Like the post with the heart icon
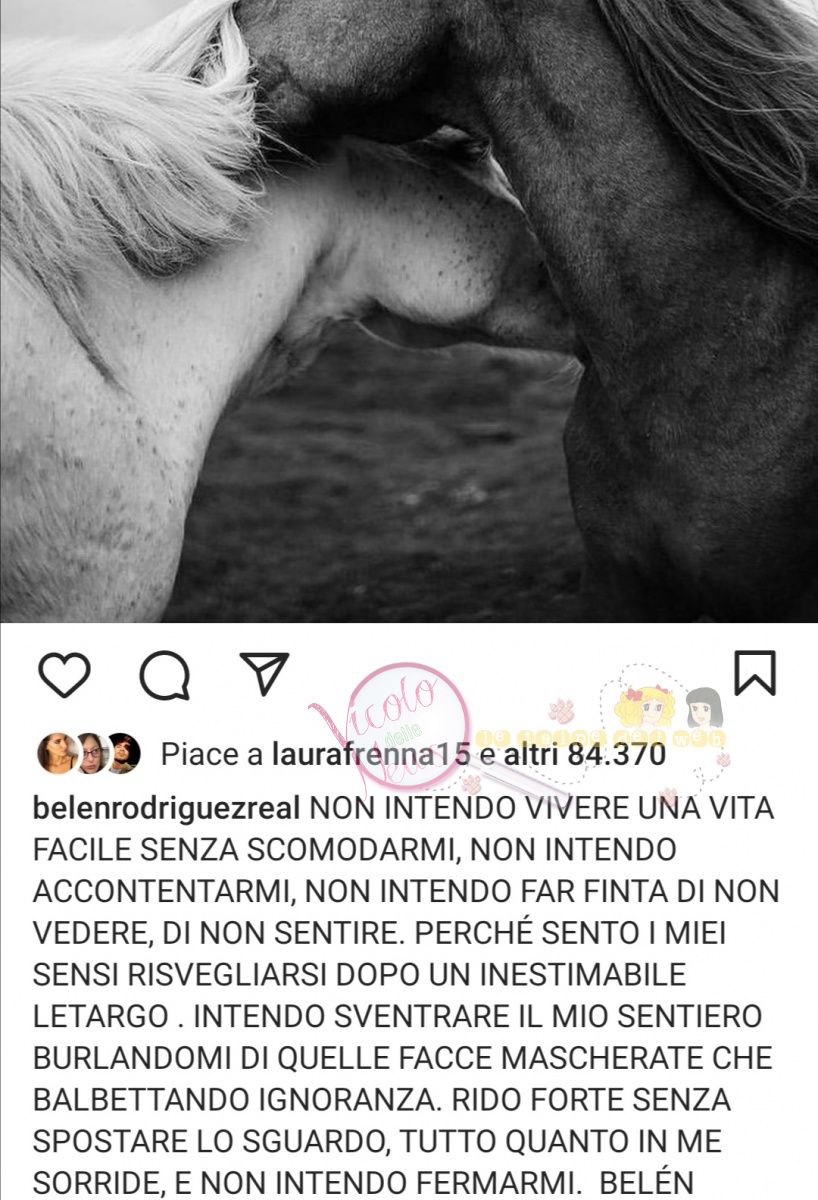818x1200 pixels. coord(65,675)
